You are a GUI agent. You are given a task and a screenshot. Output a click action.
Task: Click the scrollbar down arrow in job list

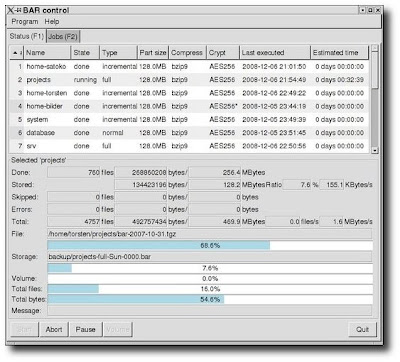click(375, 150)
